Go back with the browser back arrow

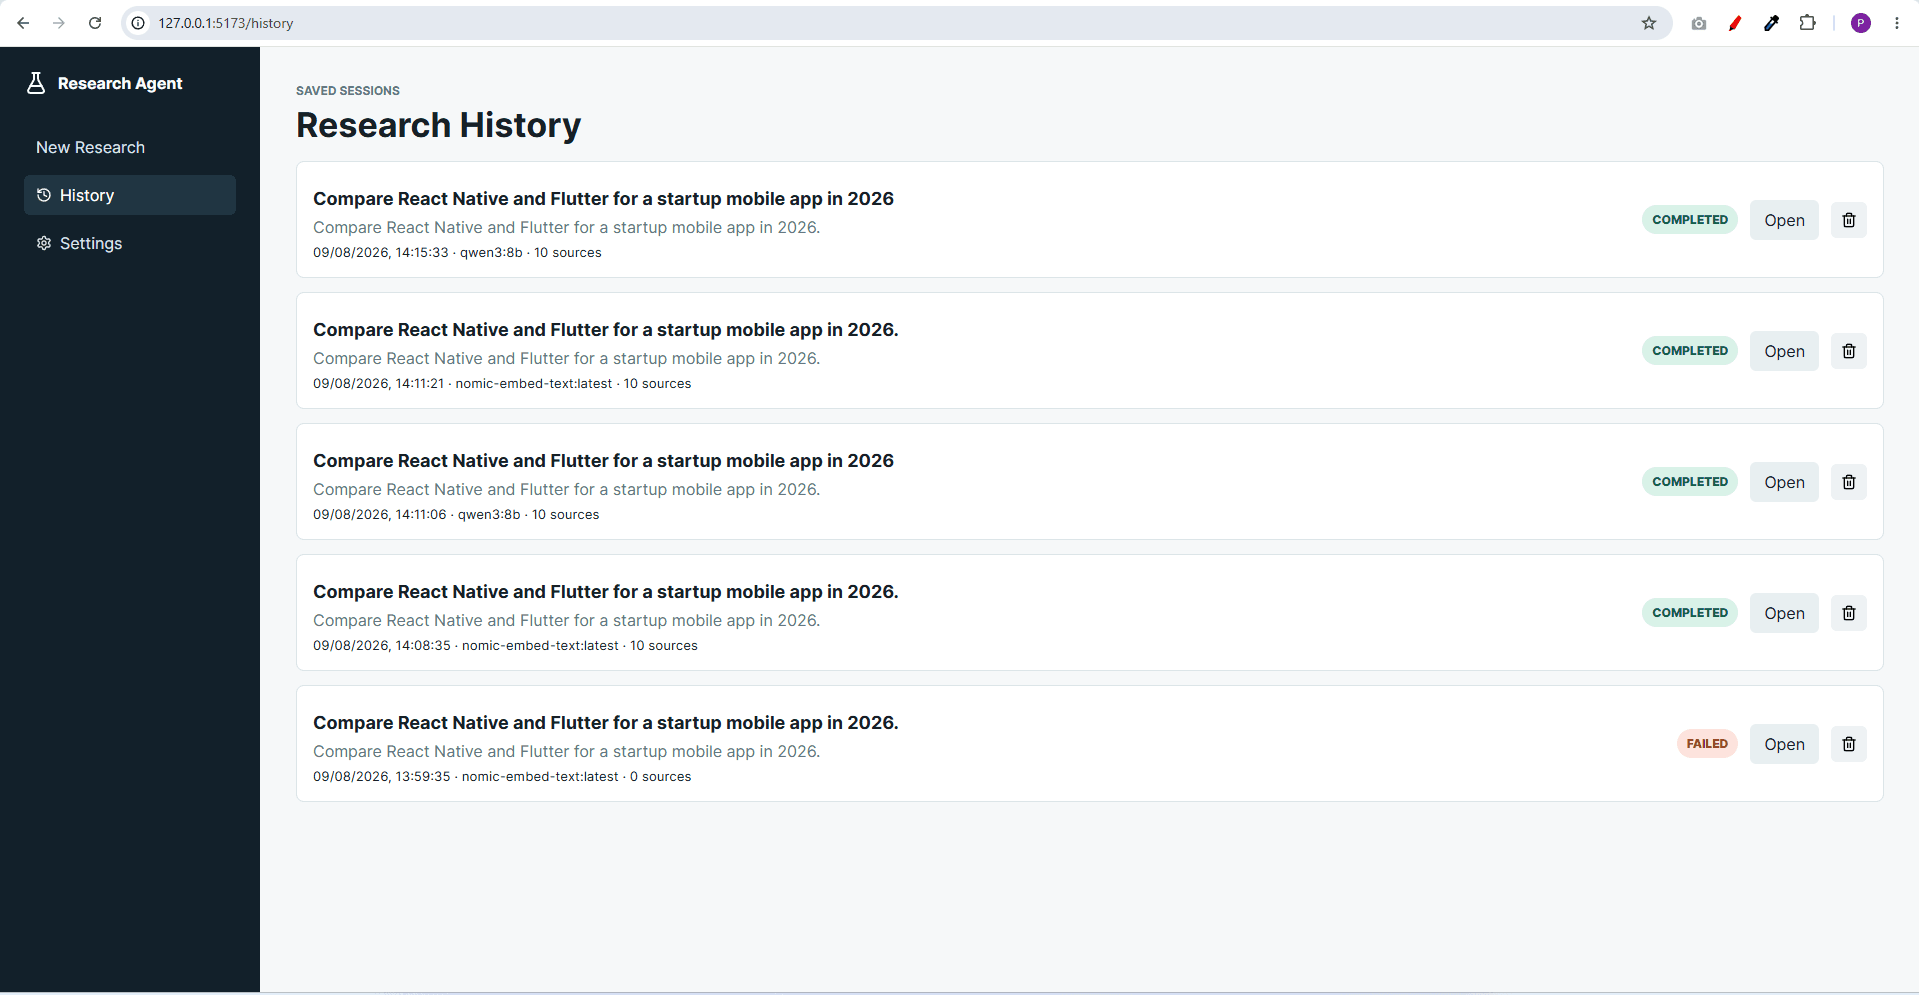tap(23, 23)
